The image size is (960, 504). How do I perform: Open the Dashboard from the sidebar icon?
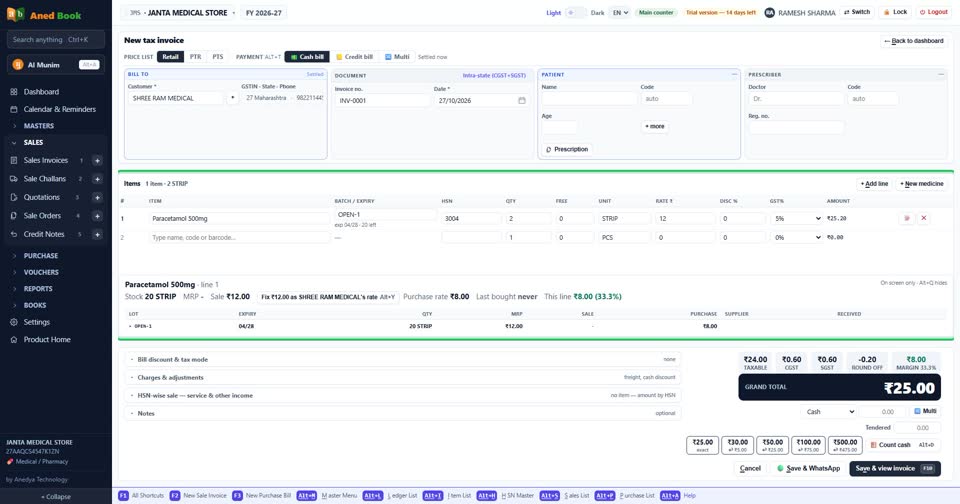[x=14, y=92]
